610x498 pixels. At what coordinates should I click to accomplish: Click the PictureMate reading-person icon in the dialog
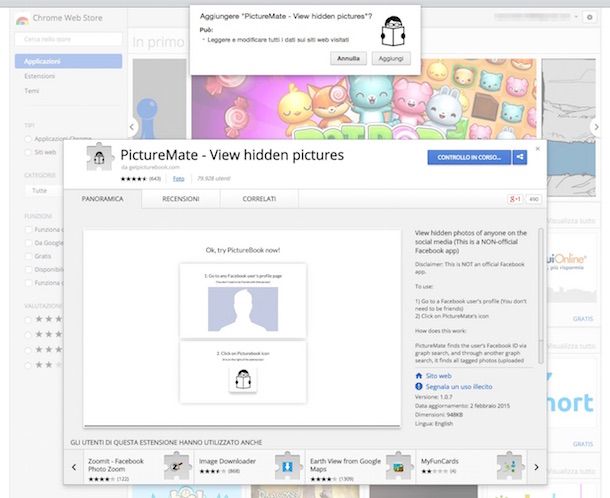(x=393, y=31)
